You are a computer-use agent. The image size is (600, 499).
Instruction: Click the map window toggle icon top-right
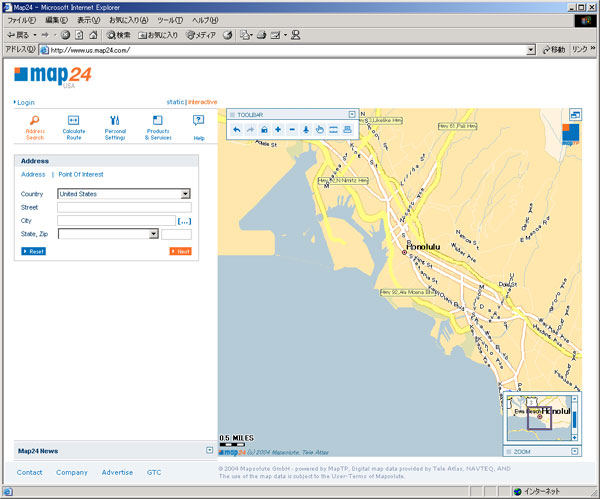[575, 114]
